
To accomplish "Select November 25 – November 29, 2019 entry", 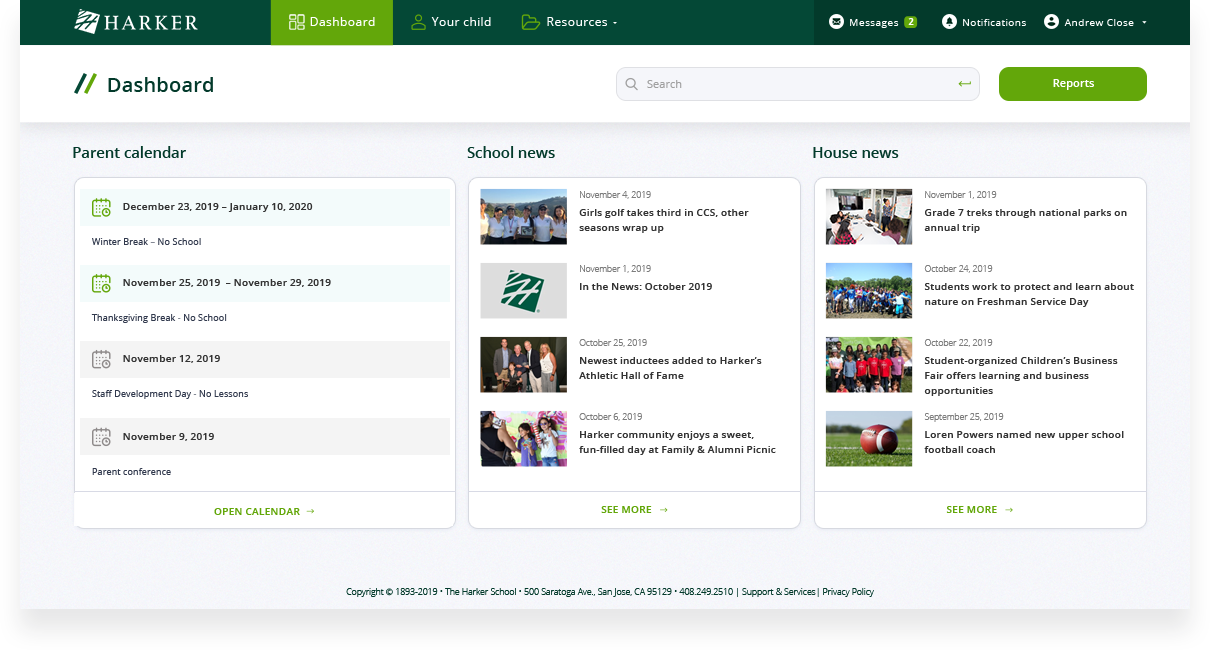I will click(265, 283).
